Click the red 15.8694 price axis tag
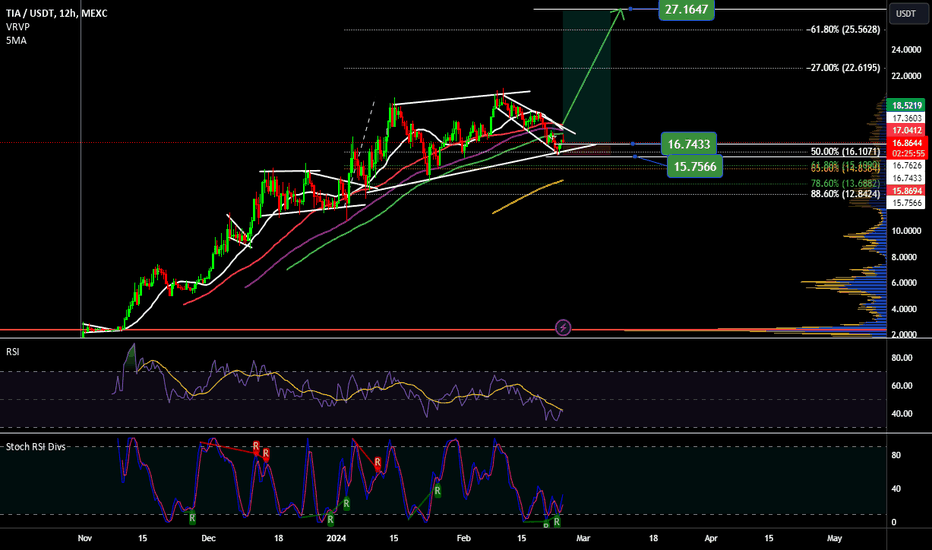The width and height of the screenshot is (932, 550). point(906,191)
